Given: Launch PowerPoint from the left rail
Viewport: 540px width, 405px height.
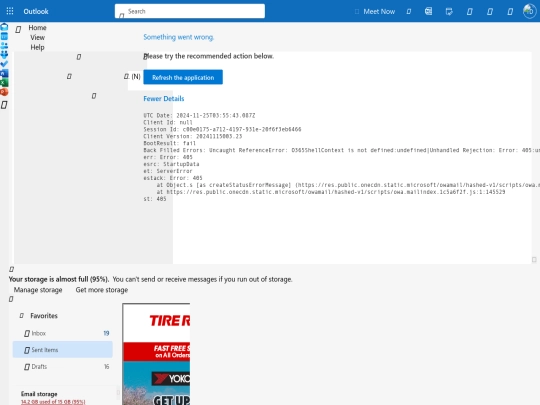Looking at the screenshot, I should 4,92.
